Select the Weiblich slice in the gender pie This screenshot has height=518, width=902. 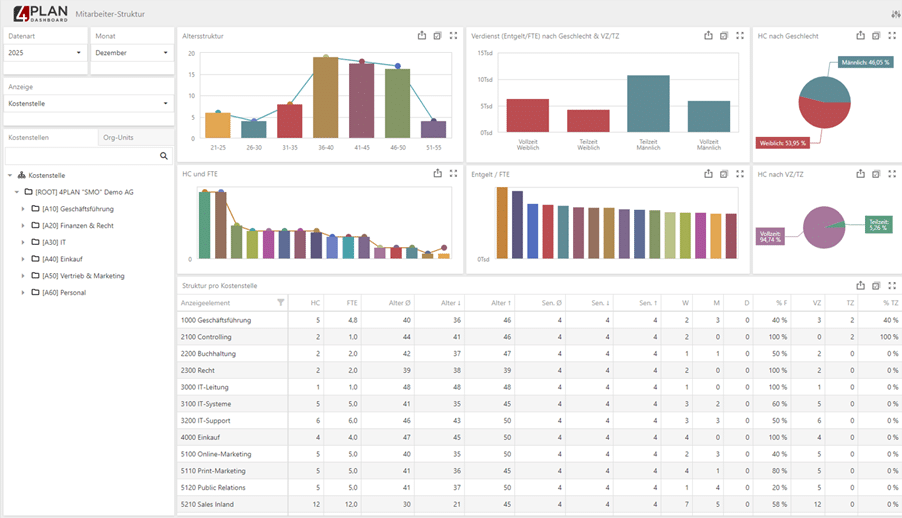coord(824,115)
